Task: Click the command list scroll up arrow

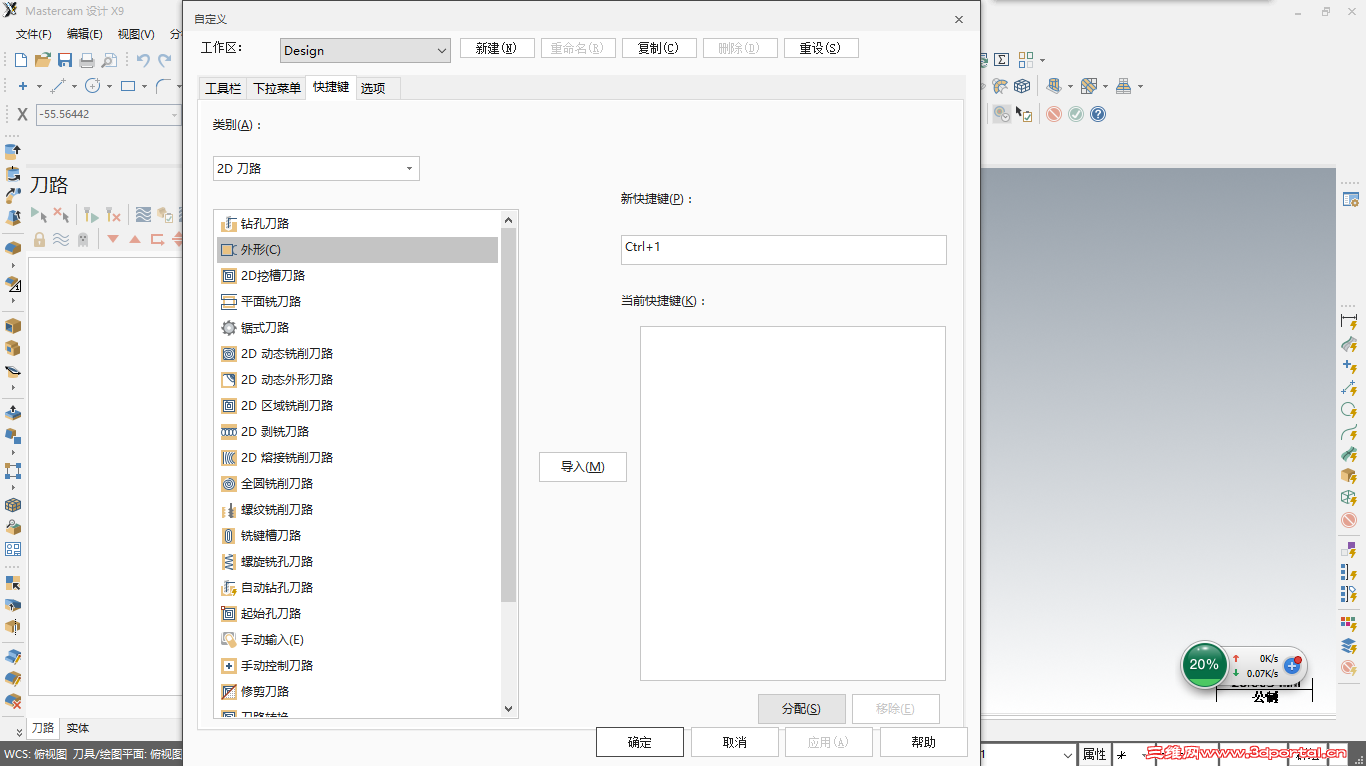Action: 509,220
